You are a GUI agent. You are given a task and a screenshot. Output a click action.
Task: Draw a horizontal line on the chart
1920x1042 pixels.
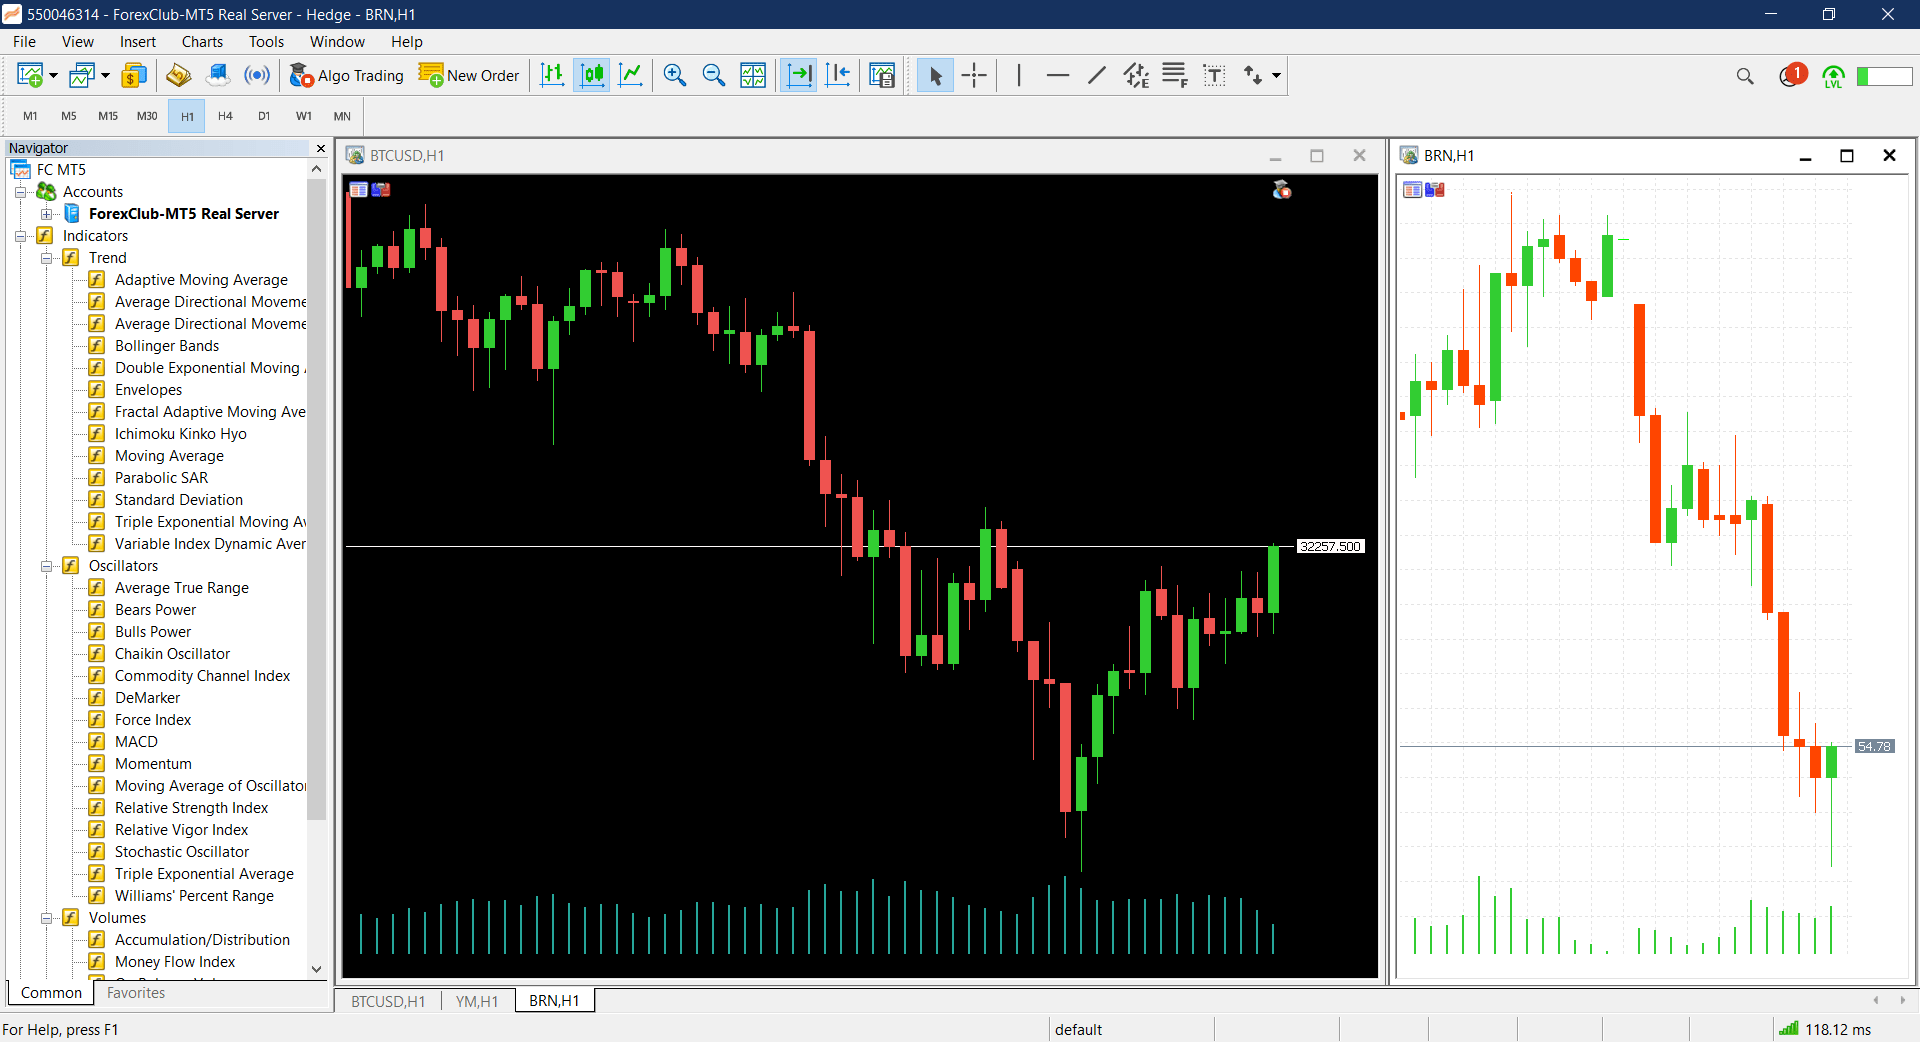coord(1057,75)
